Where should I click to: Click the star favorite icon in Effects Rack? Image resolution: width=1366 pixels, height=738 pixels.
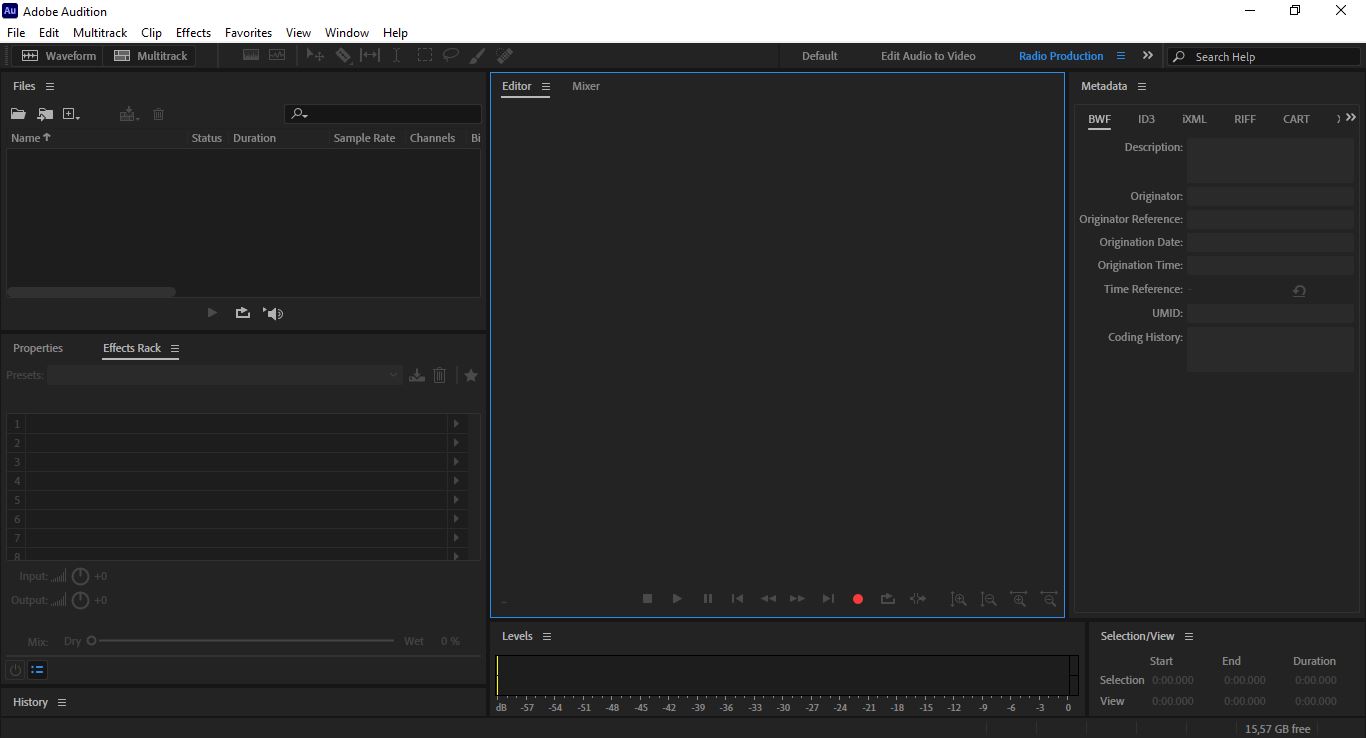pos(471,375)
